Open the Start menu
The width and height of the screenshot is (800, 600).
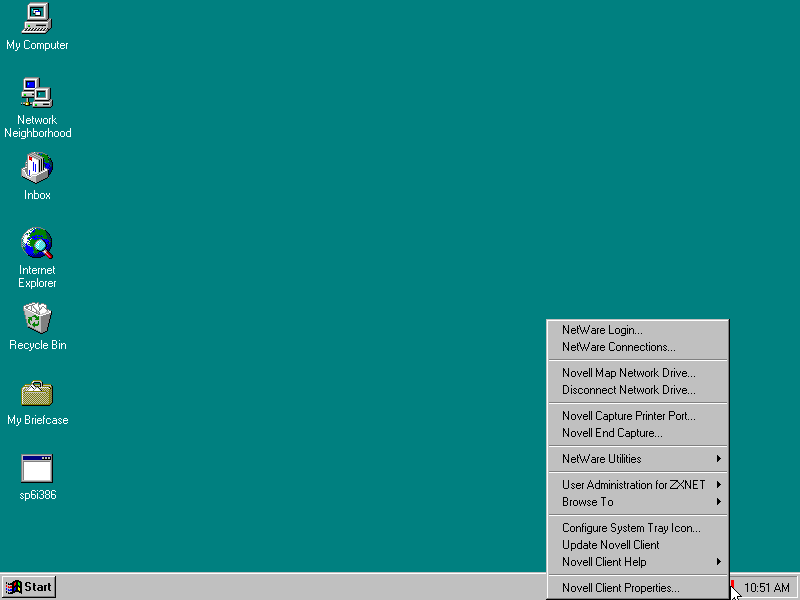(29, 587)
